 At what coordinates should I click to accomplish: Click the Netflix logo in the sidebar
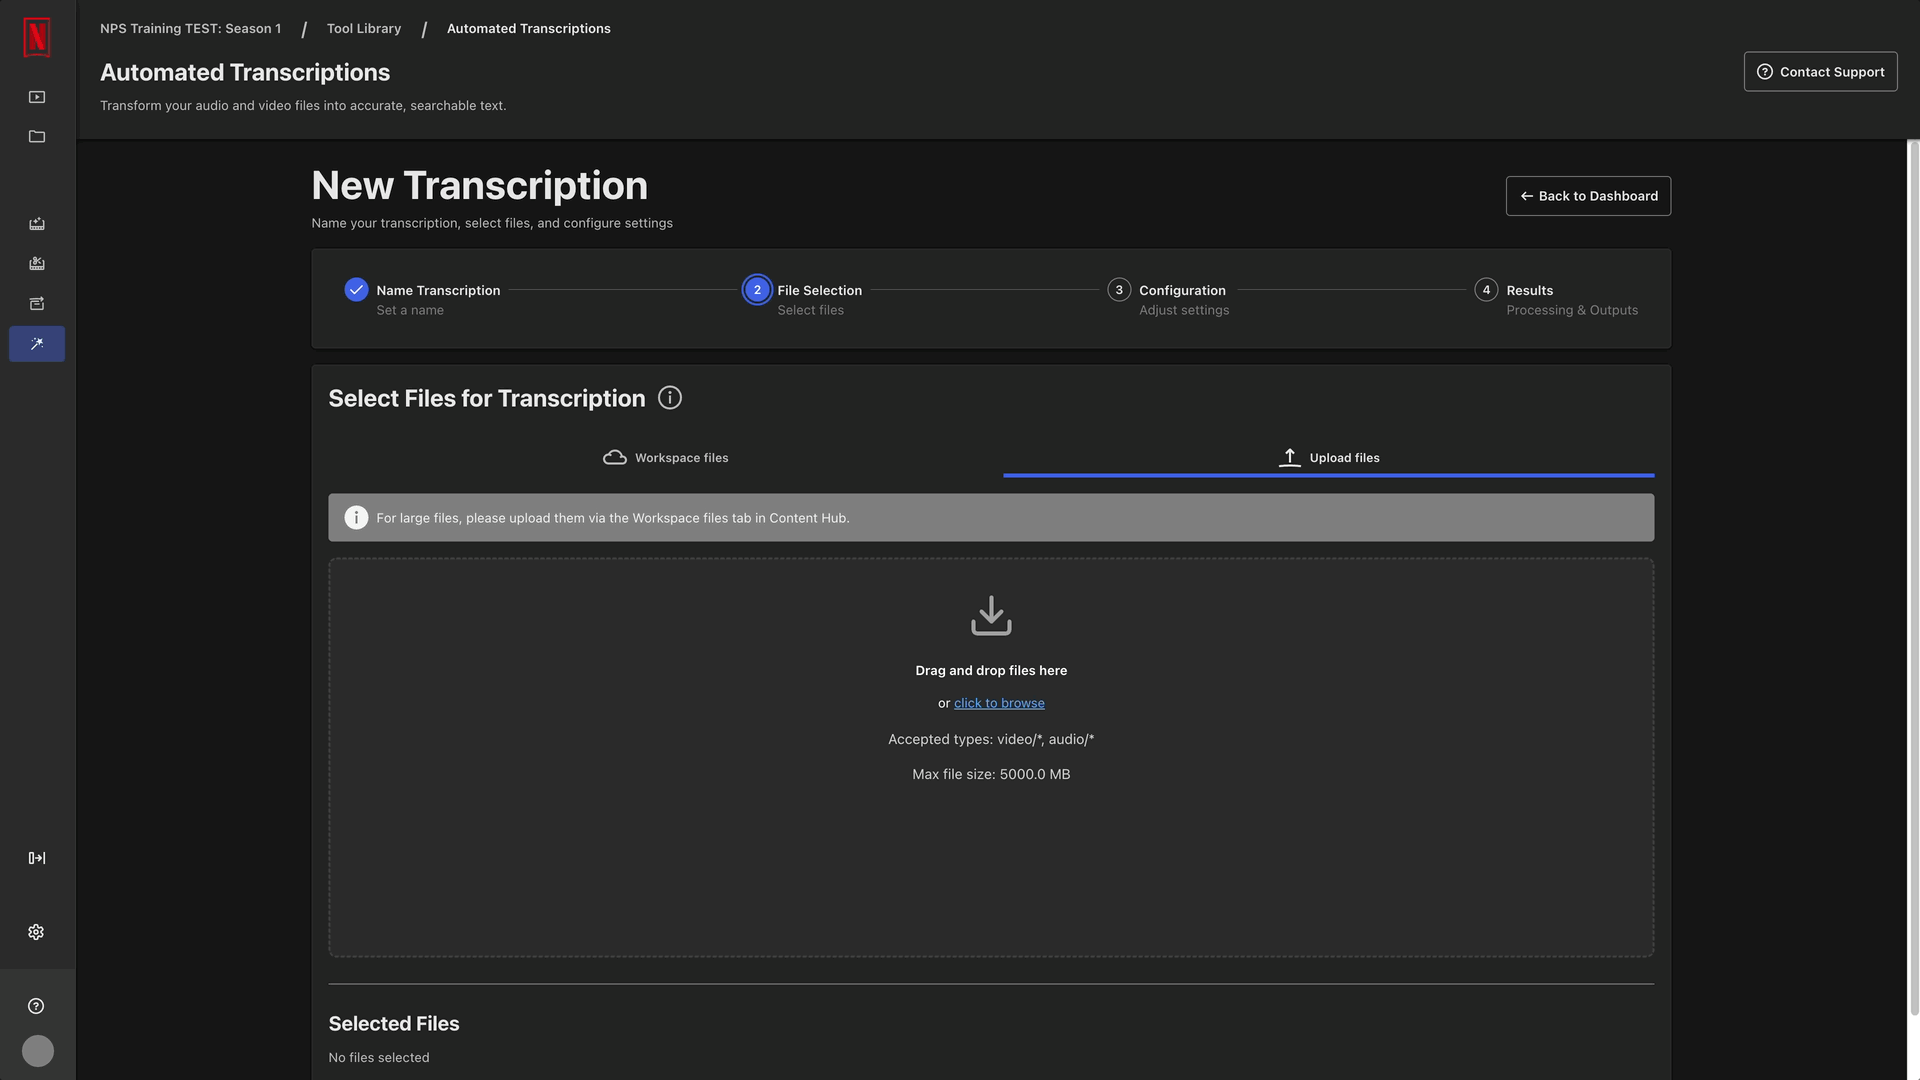coord(37,38)
